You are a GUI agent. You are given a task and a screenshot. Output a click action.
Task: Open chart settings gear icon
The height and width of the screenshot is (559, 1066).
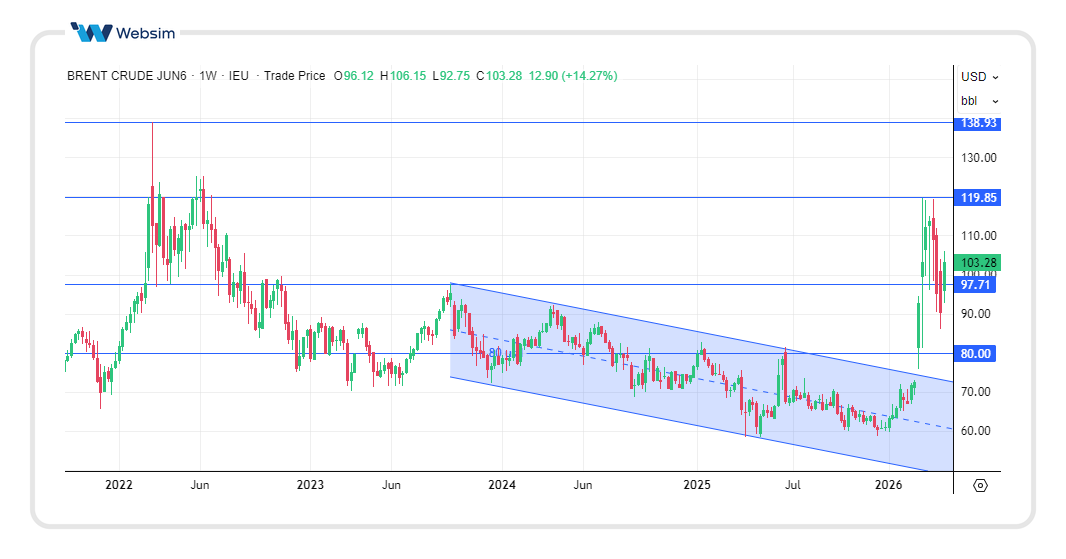(980, 485)
